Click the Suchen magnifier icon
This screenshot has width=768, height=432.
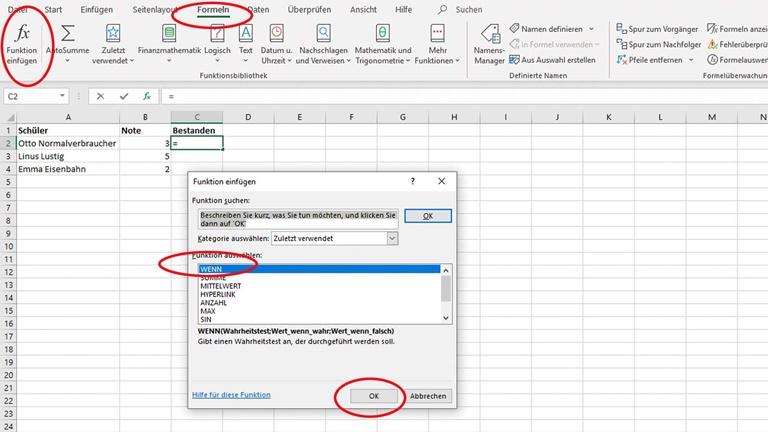(x=443, y=9)
